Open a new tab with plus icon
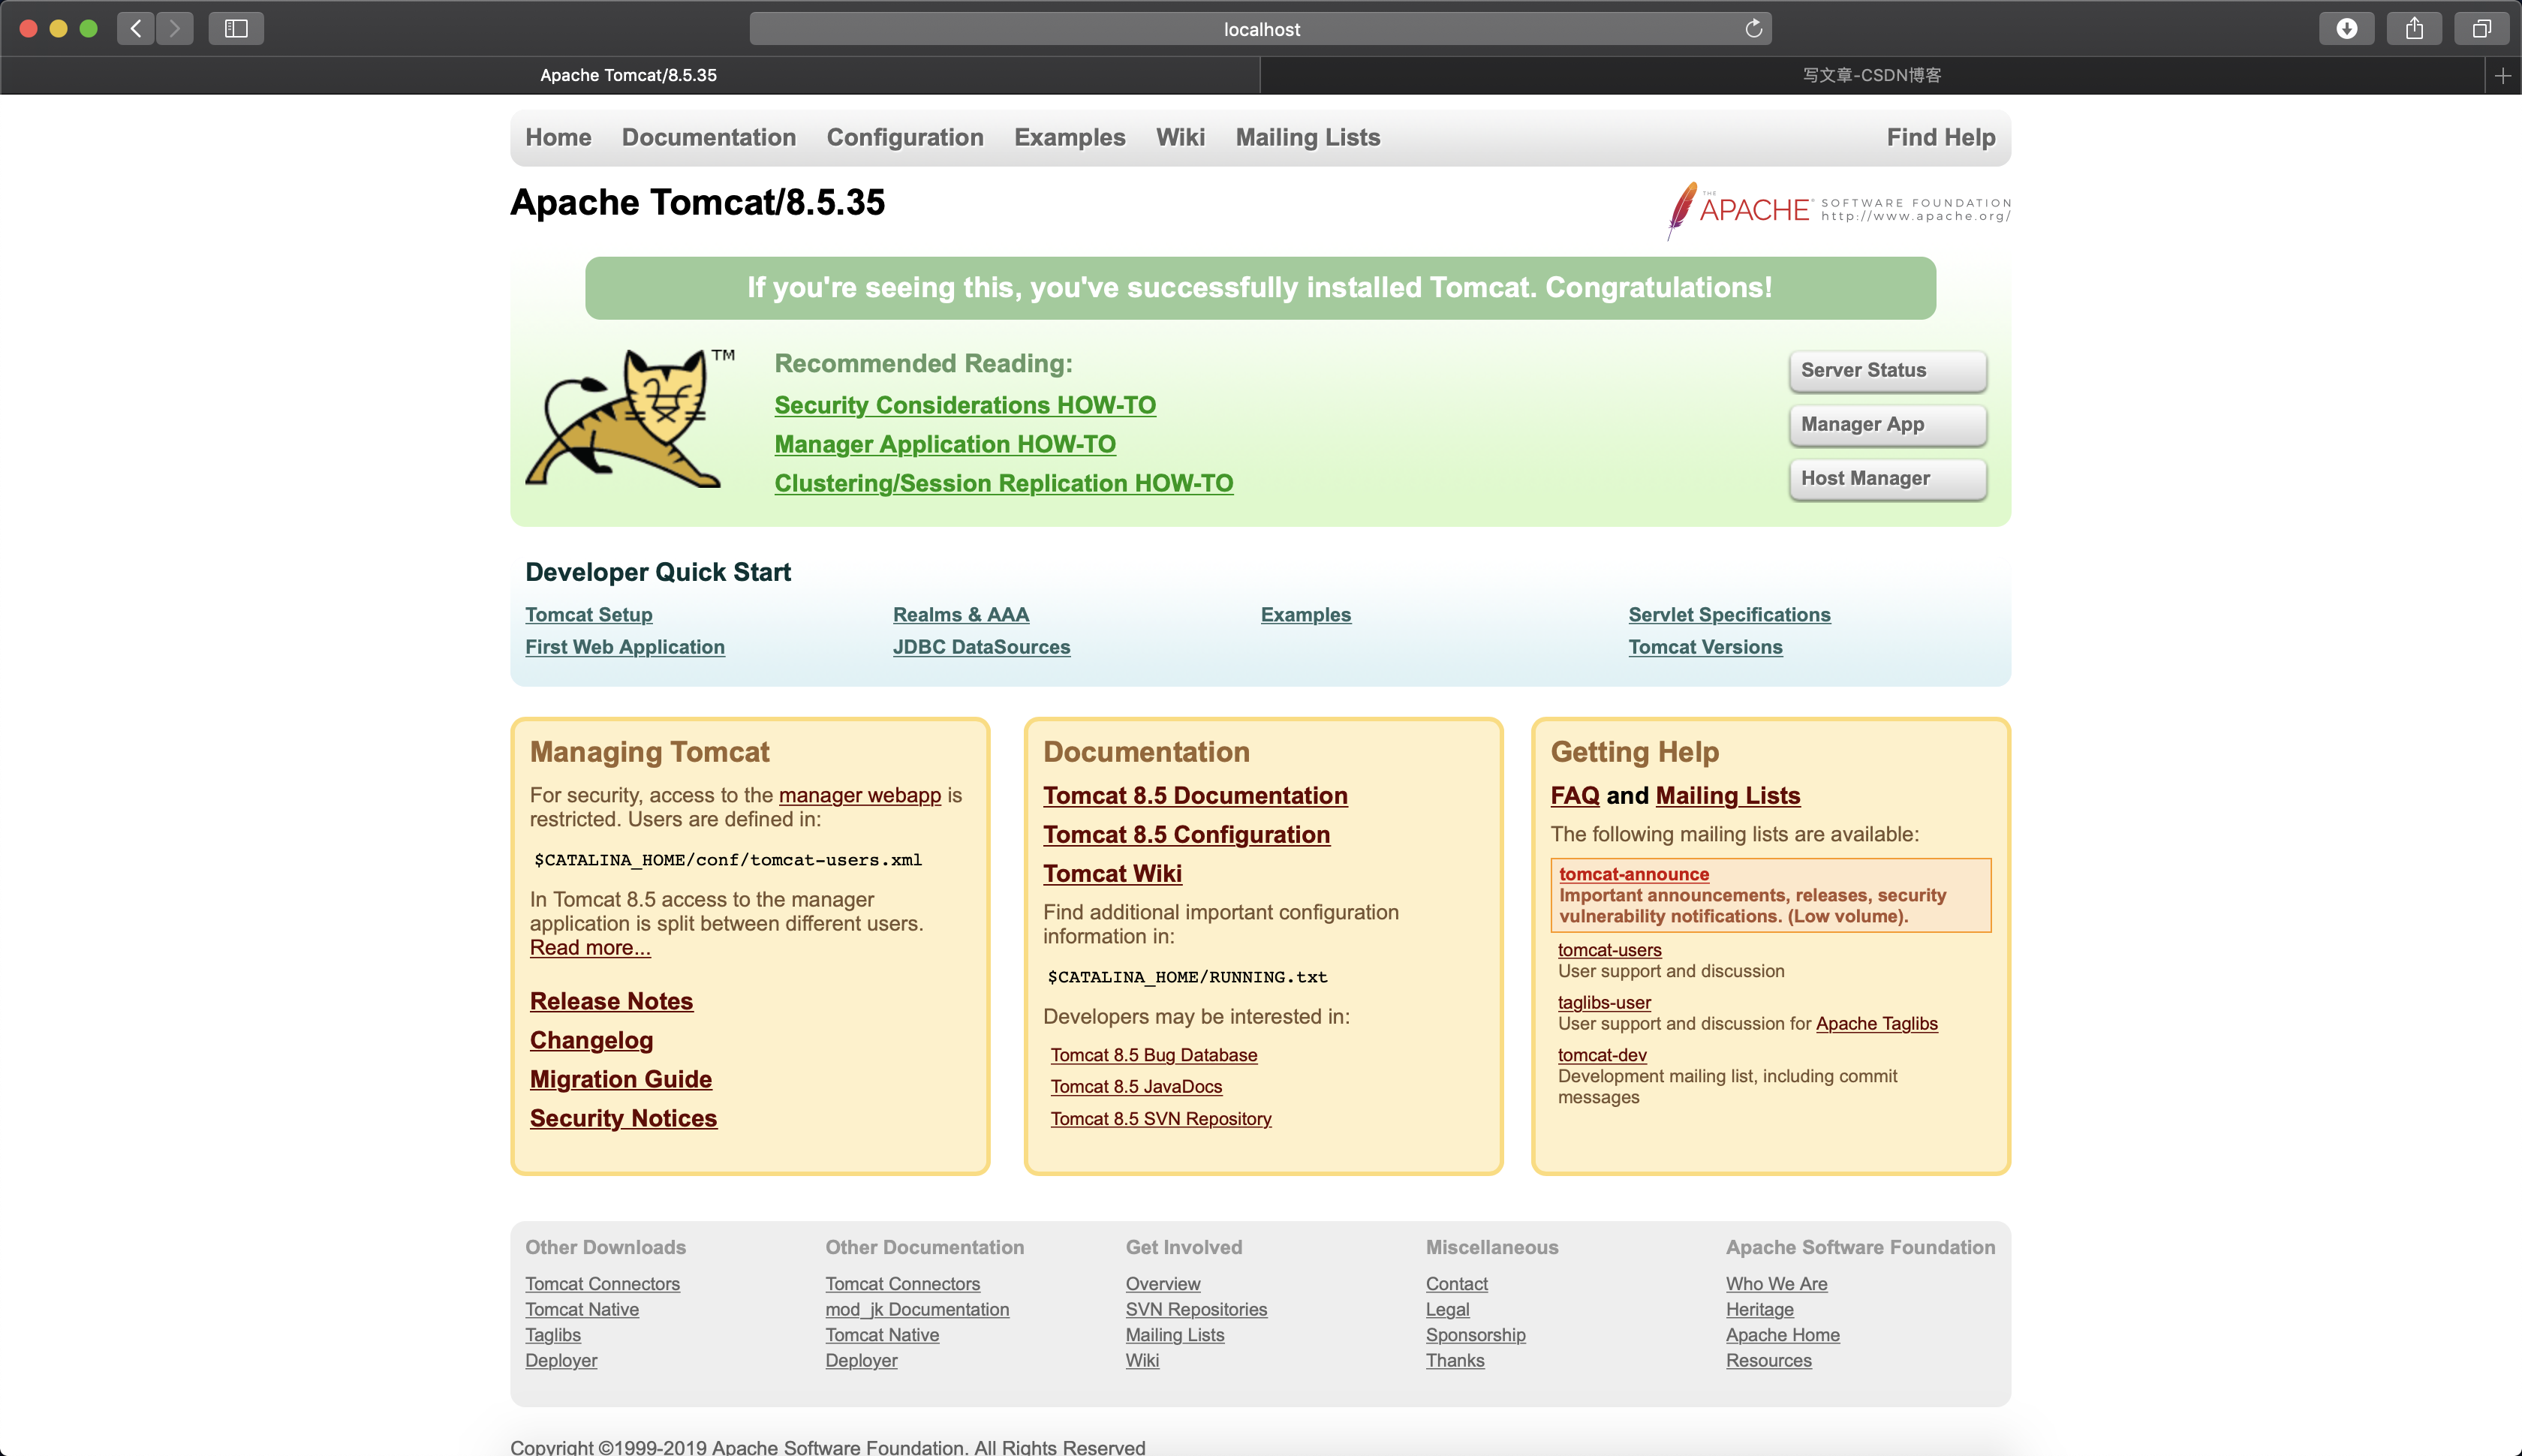This screenshot has width=2522, height=1456. click(x=2502, y=75)
